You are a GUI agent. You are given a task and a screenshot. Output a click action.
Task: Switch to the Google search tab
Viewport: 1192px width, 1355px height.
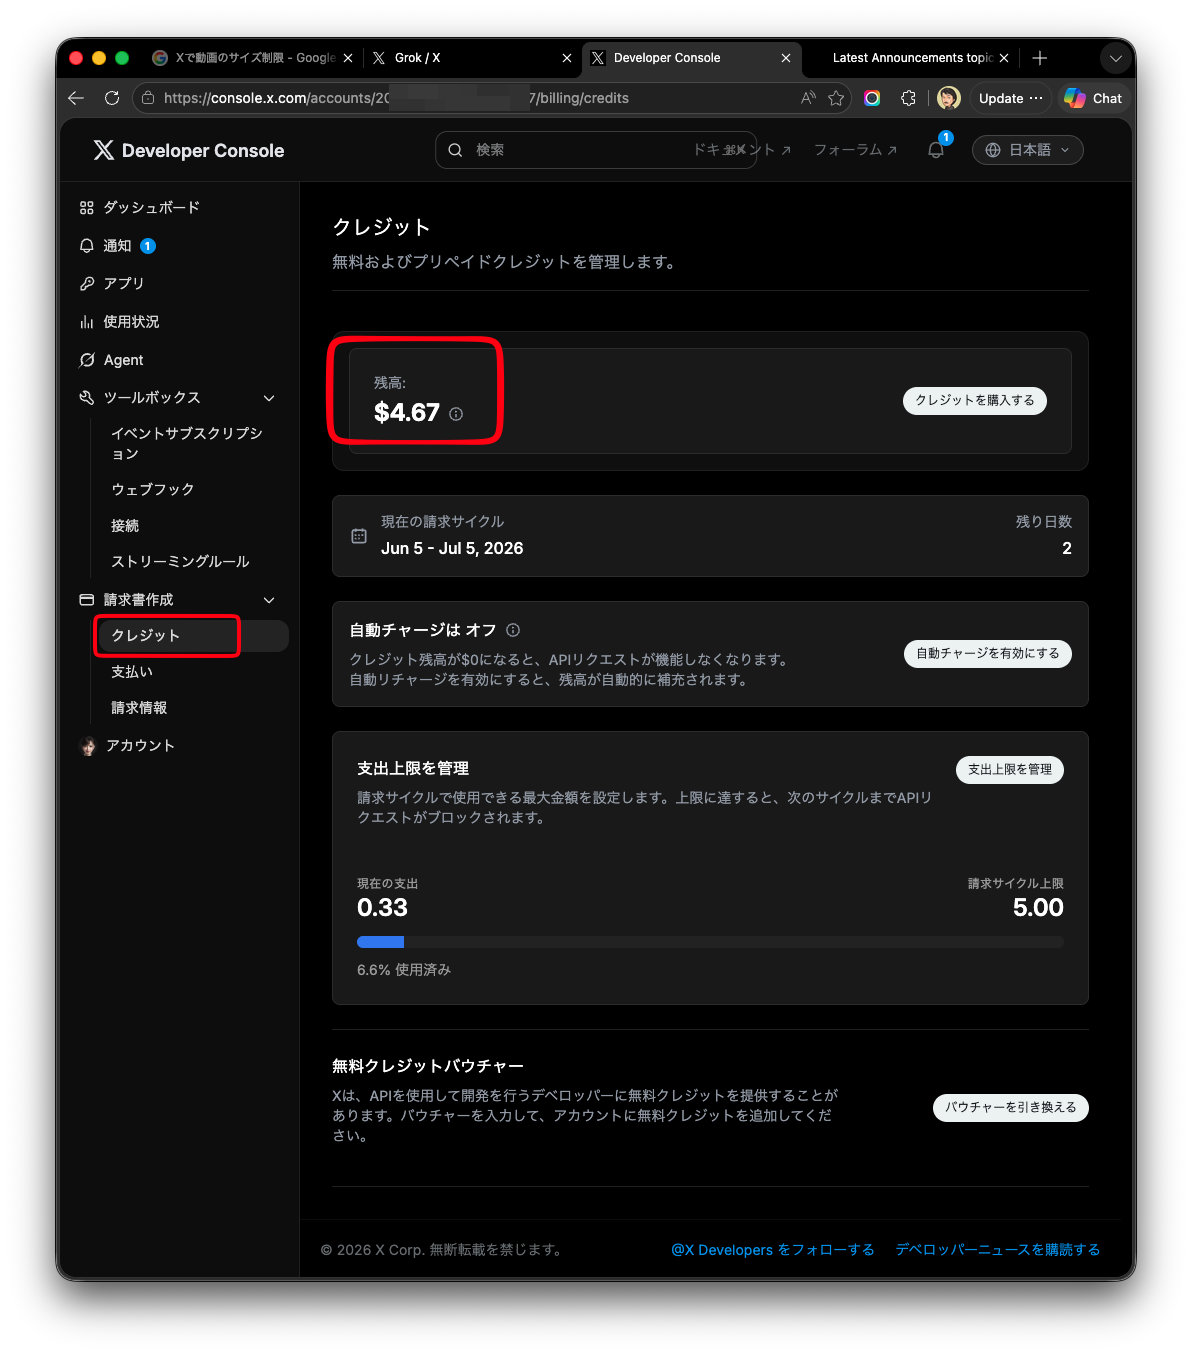(x=252, y=58)
